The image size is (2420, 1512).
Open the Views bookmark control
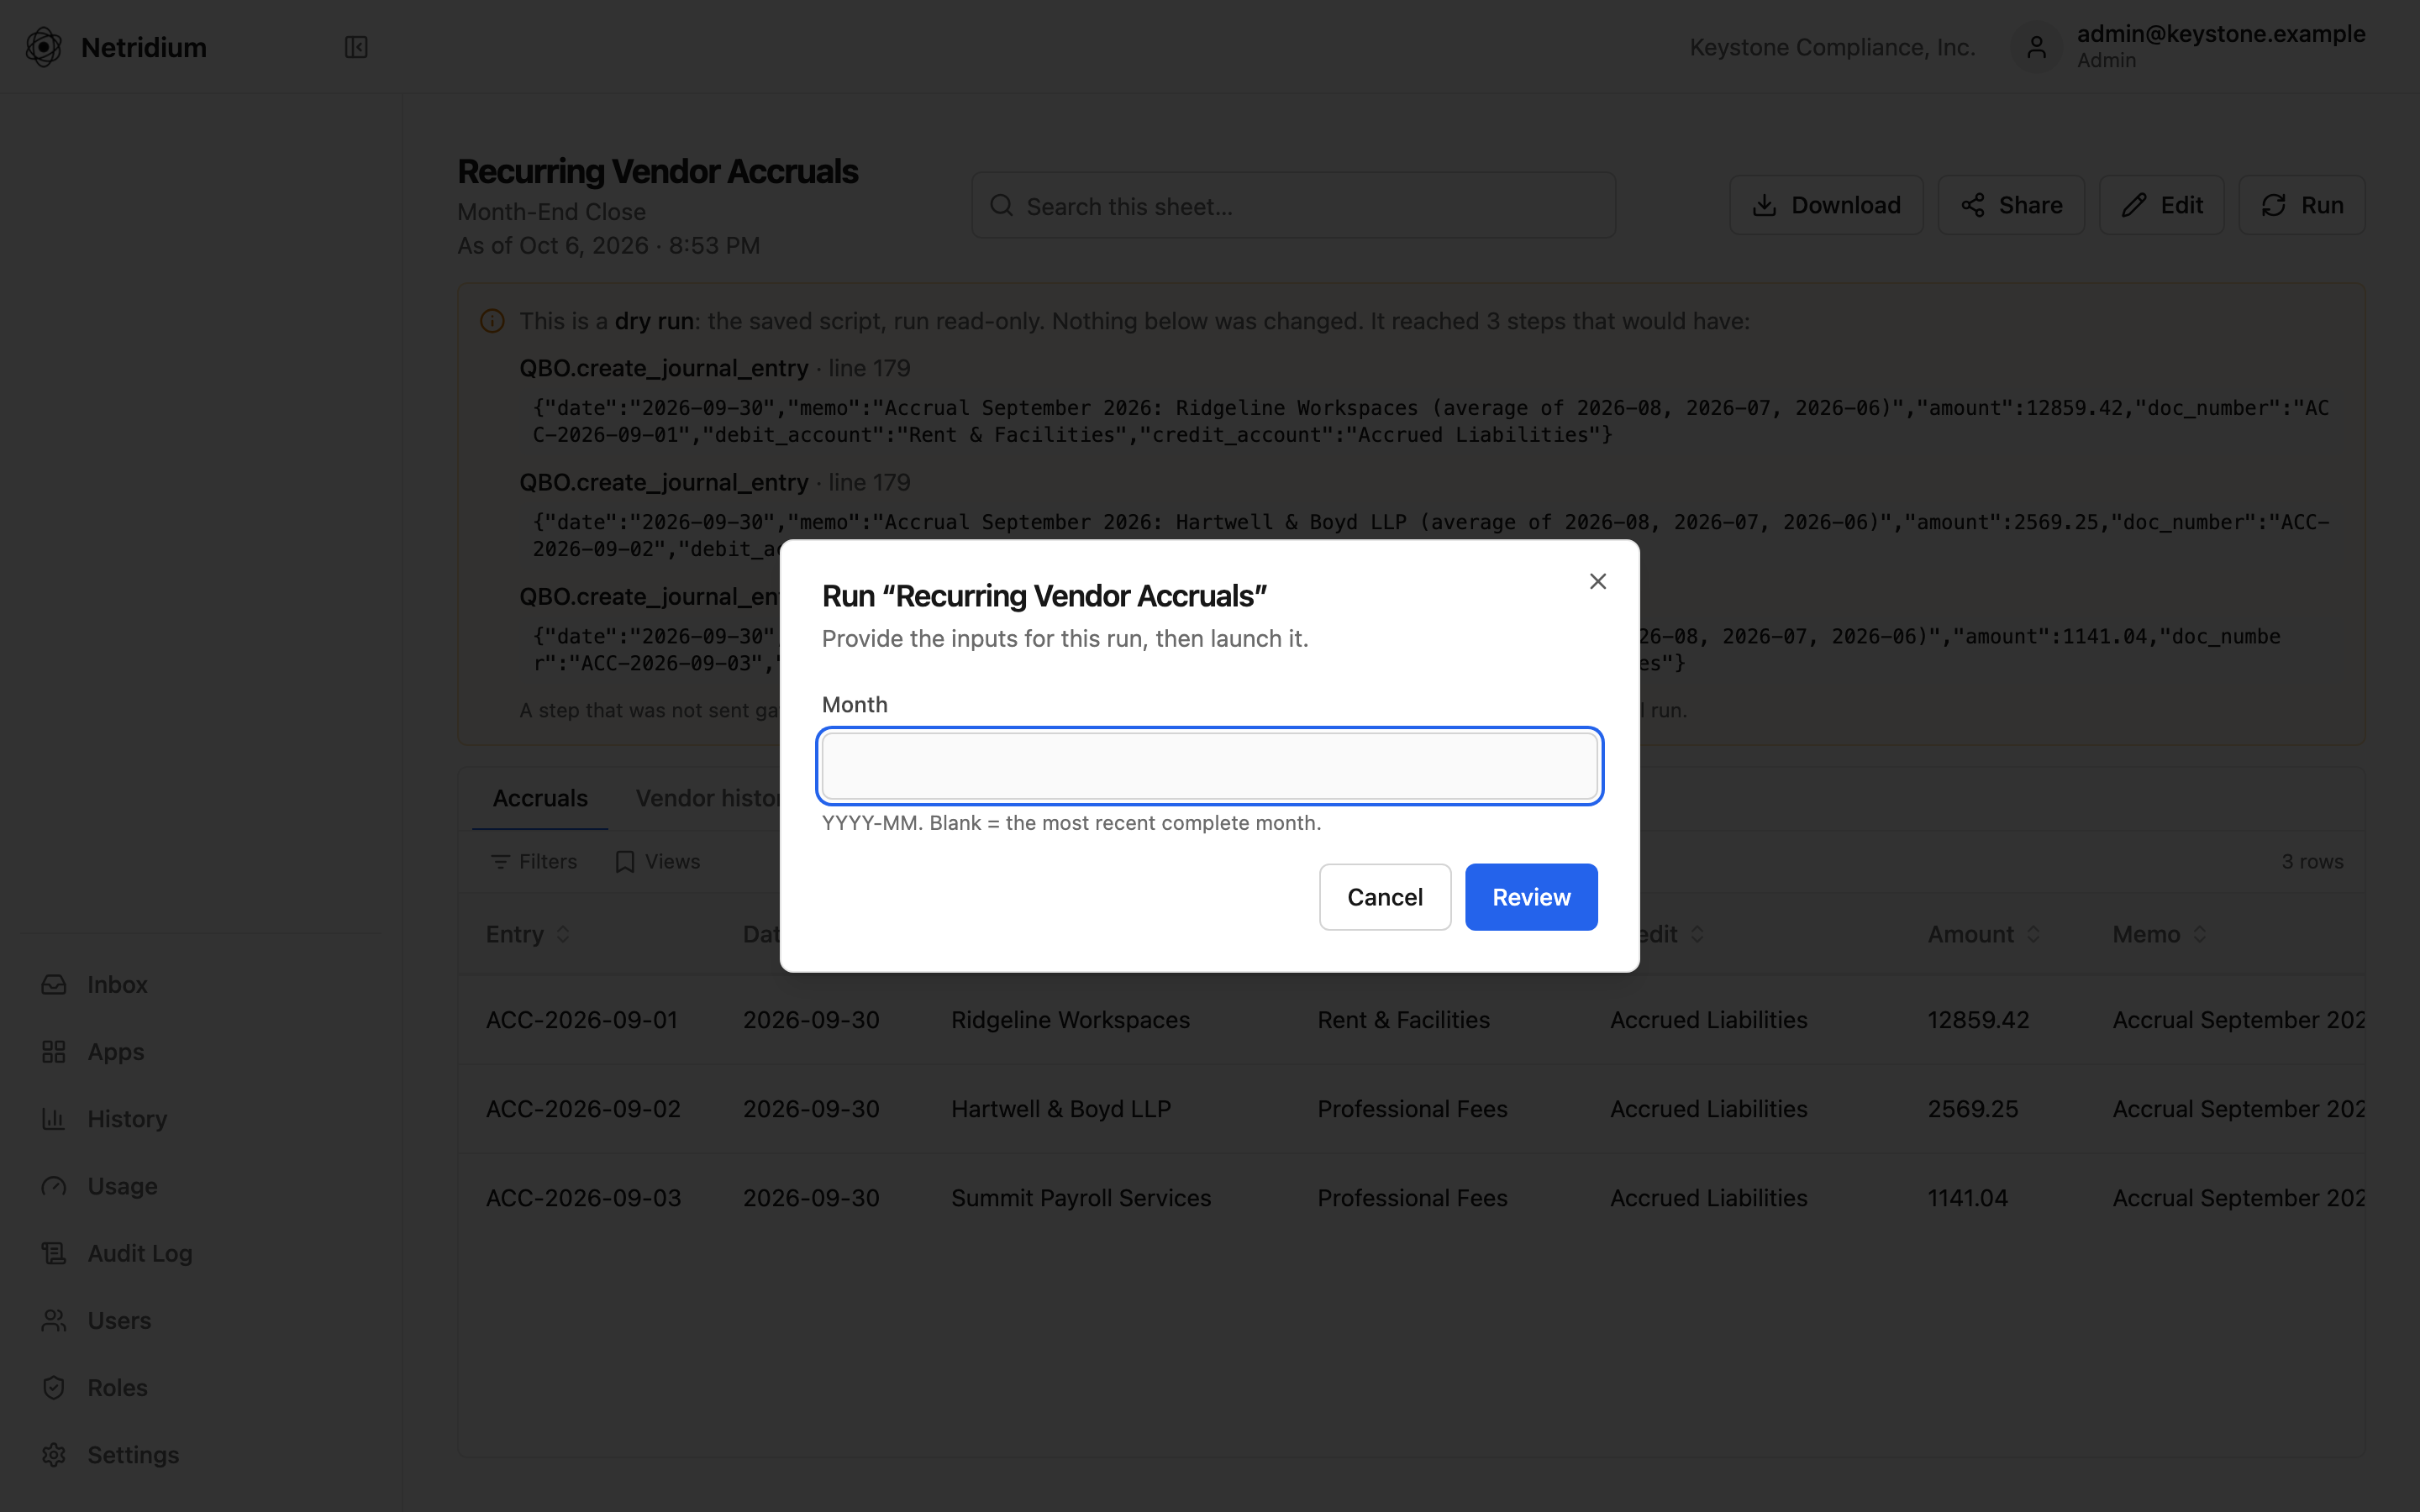point(658,861)
